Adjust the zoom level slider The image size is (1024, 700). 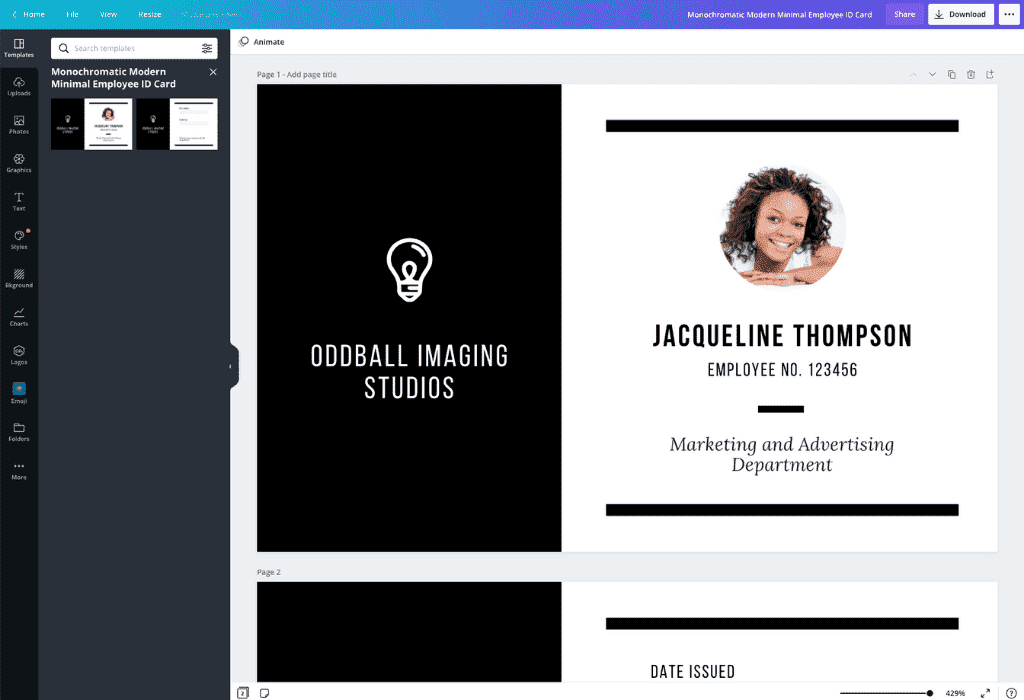point(930,692)
